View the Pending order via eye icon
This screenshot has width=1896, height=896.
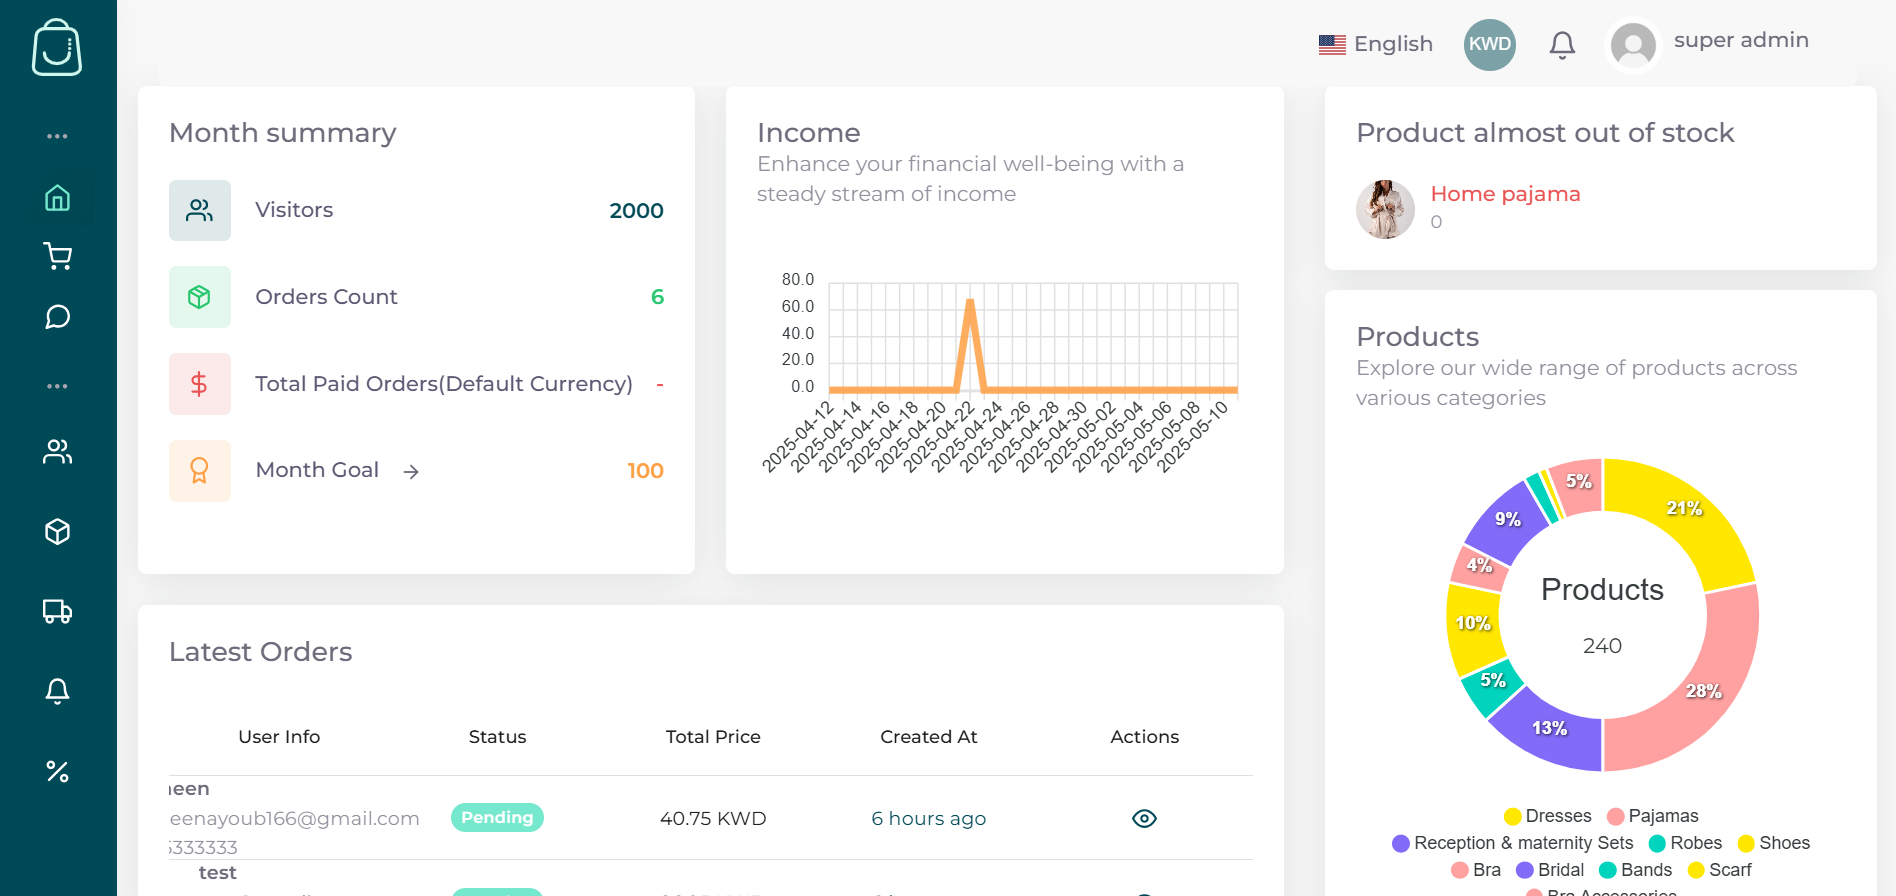point(1144,819)
